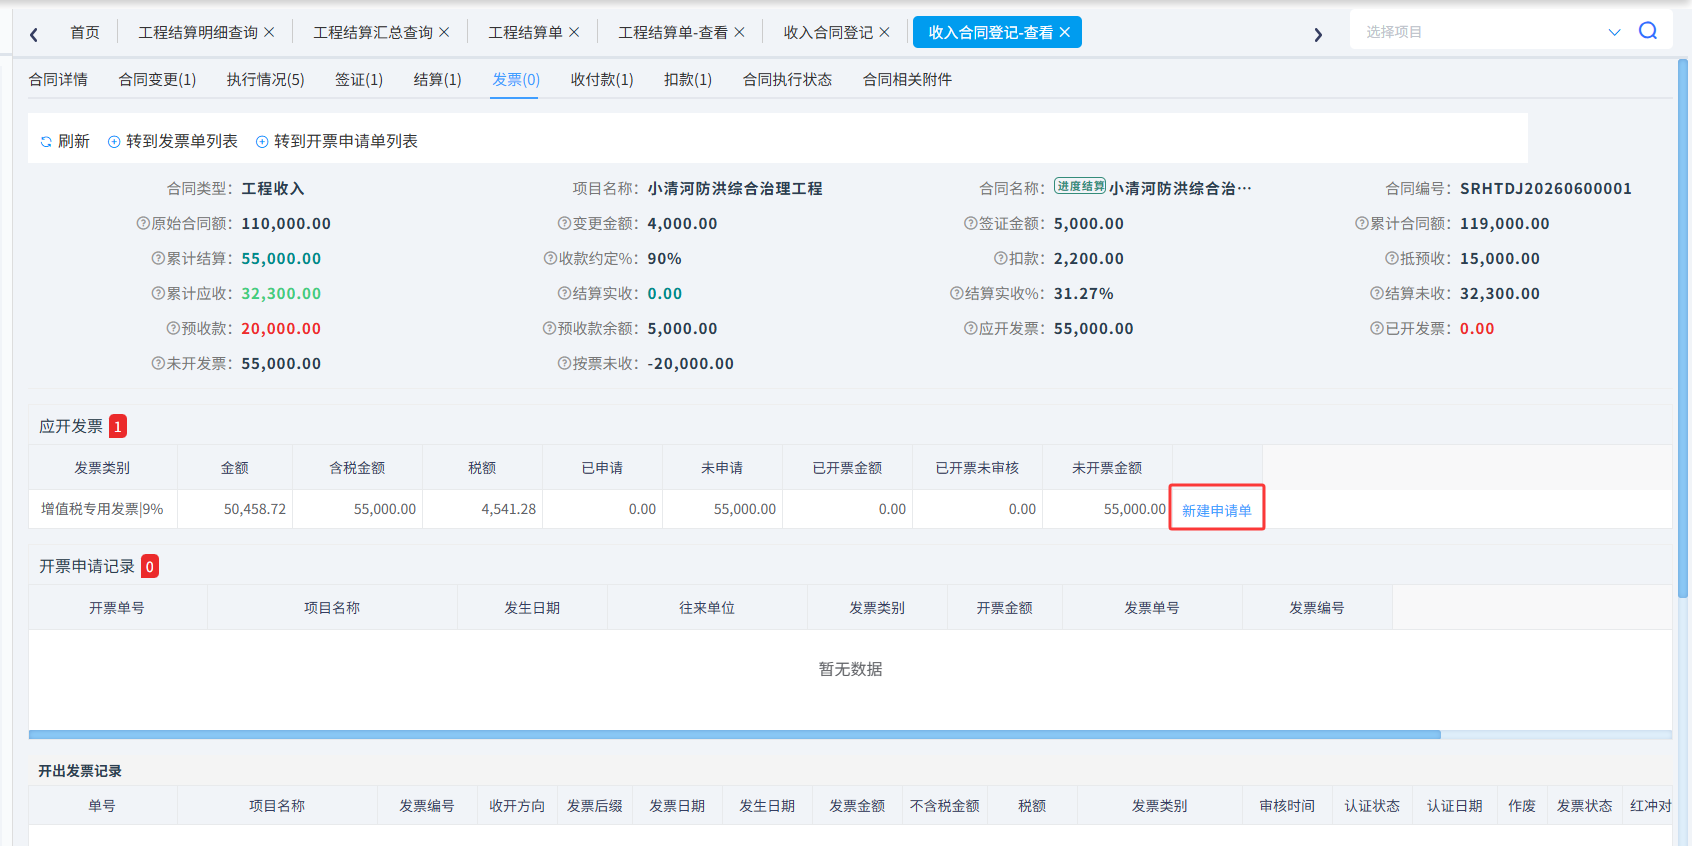The width and height of the screenshot is (1692, 846).
Task: Switch to the 首页 tab
Action: pyautogui.click(x=85, y=32)
